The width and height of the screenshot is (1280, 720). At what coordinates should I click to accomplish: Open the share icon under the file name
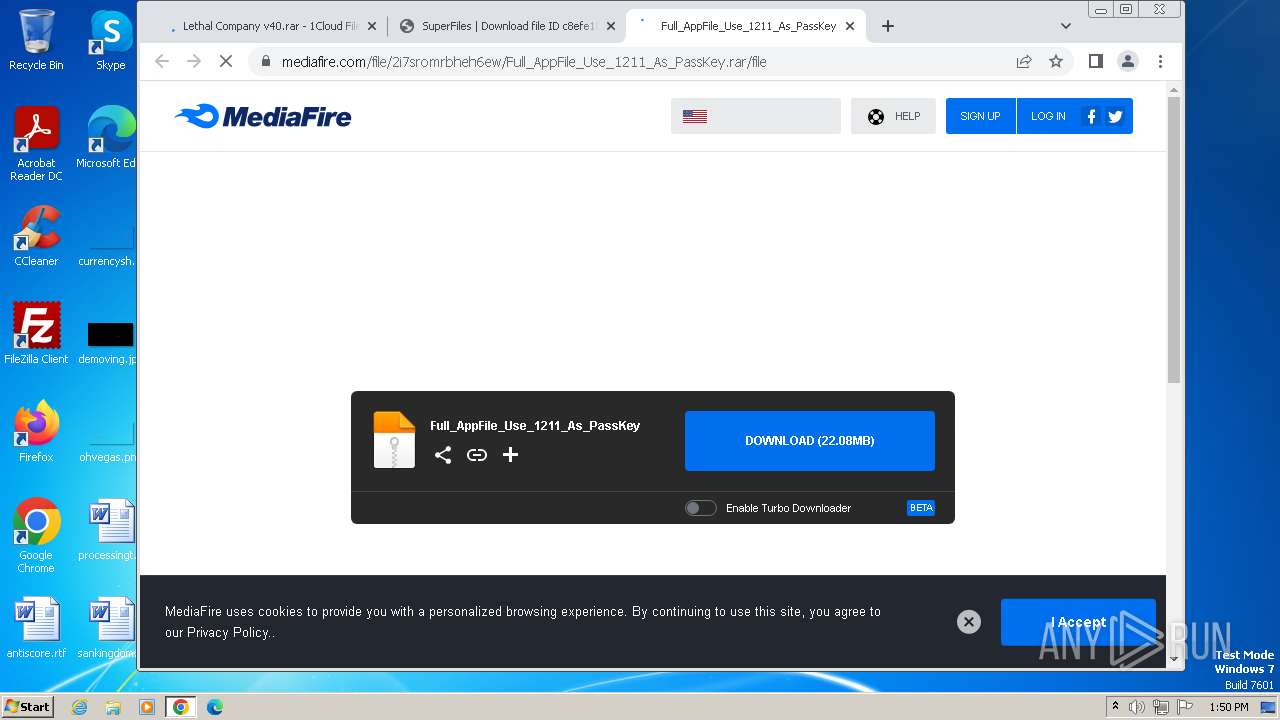point(443,455)
